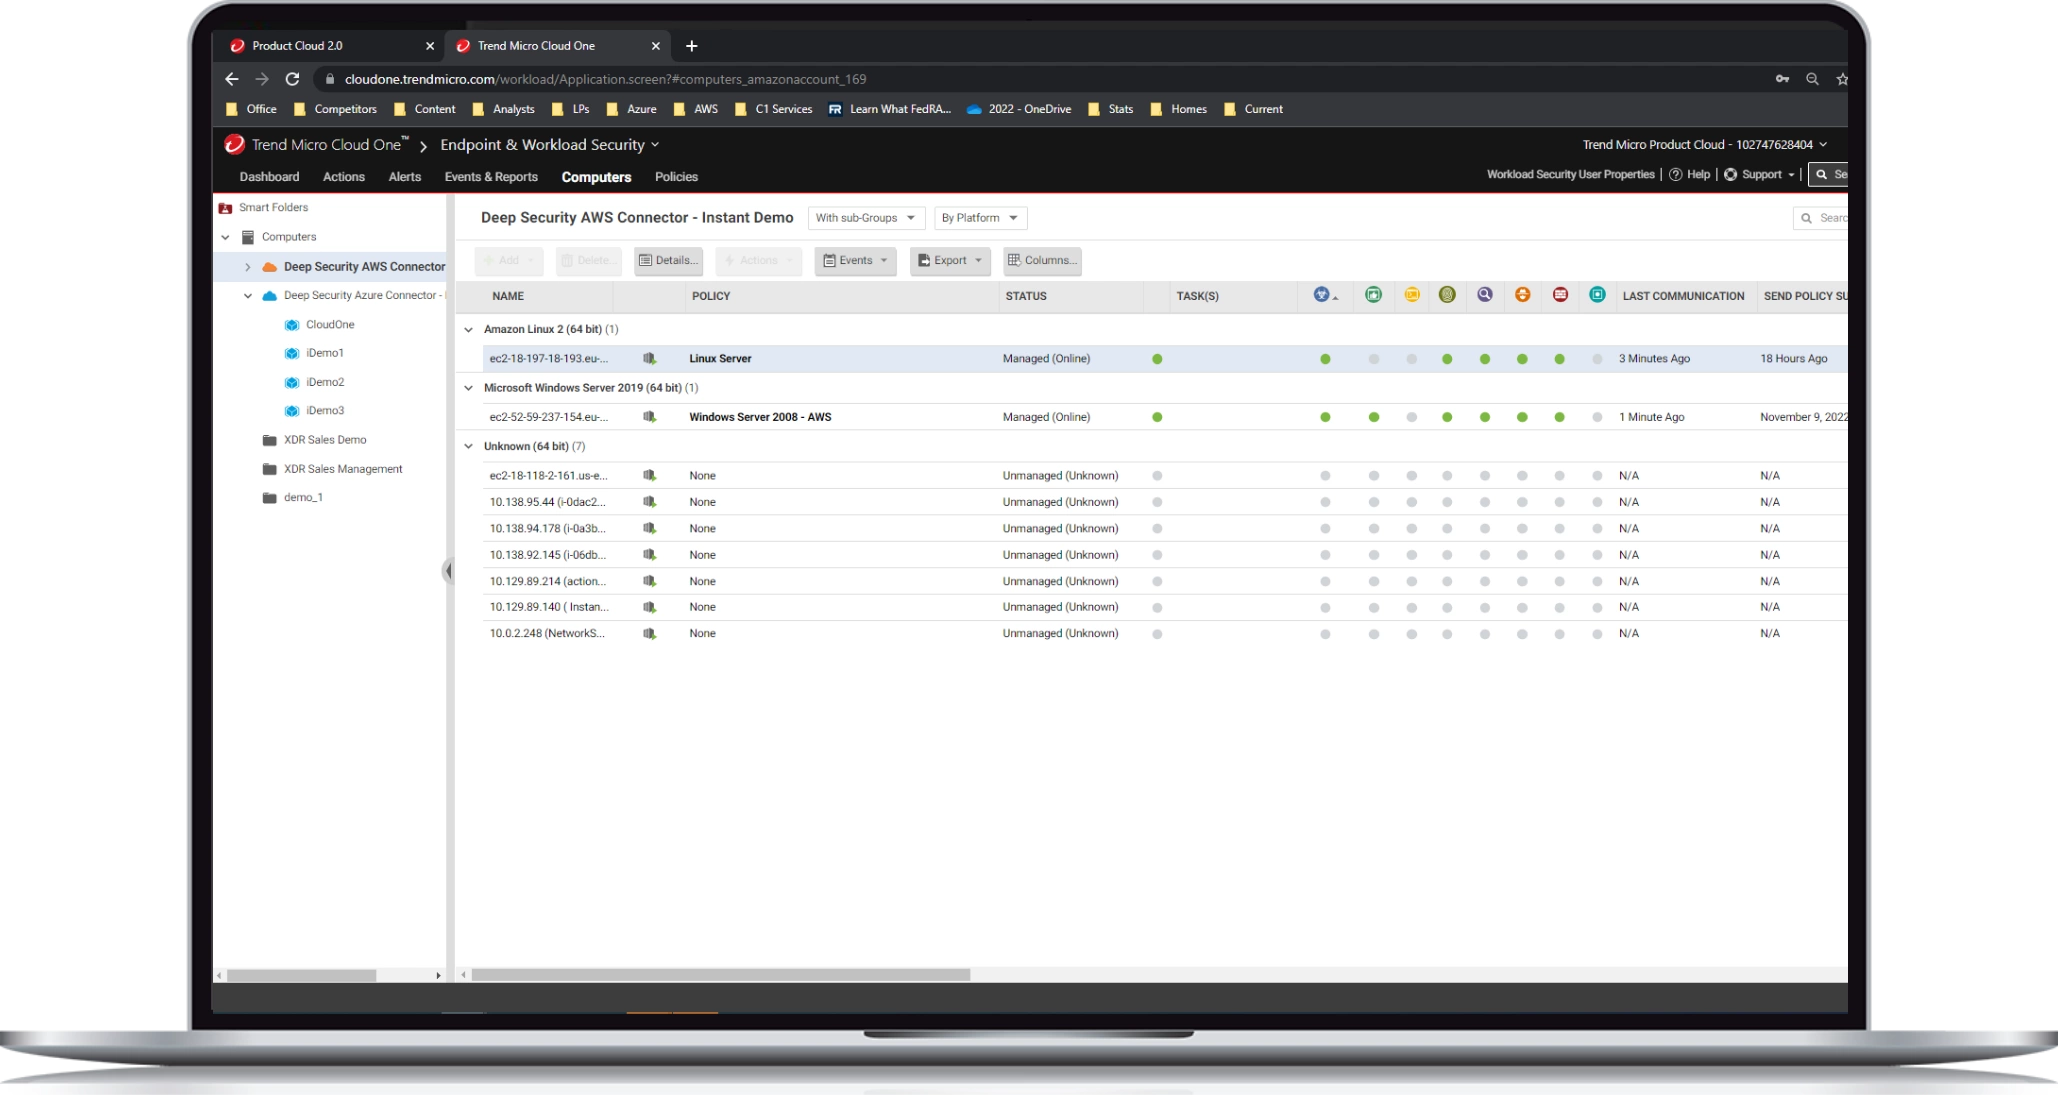Click the Smart Folders icon in sidebar

(x=225, y=208)
